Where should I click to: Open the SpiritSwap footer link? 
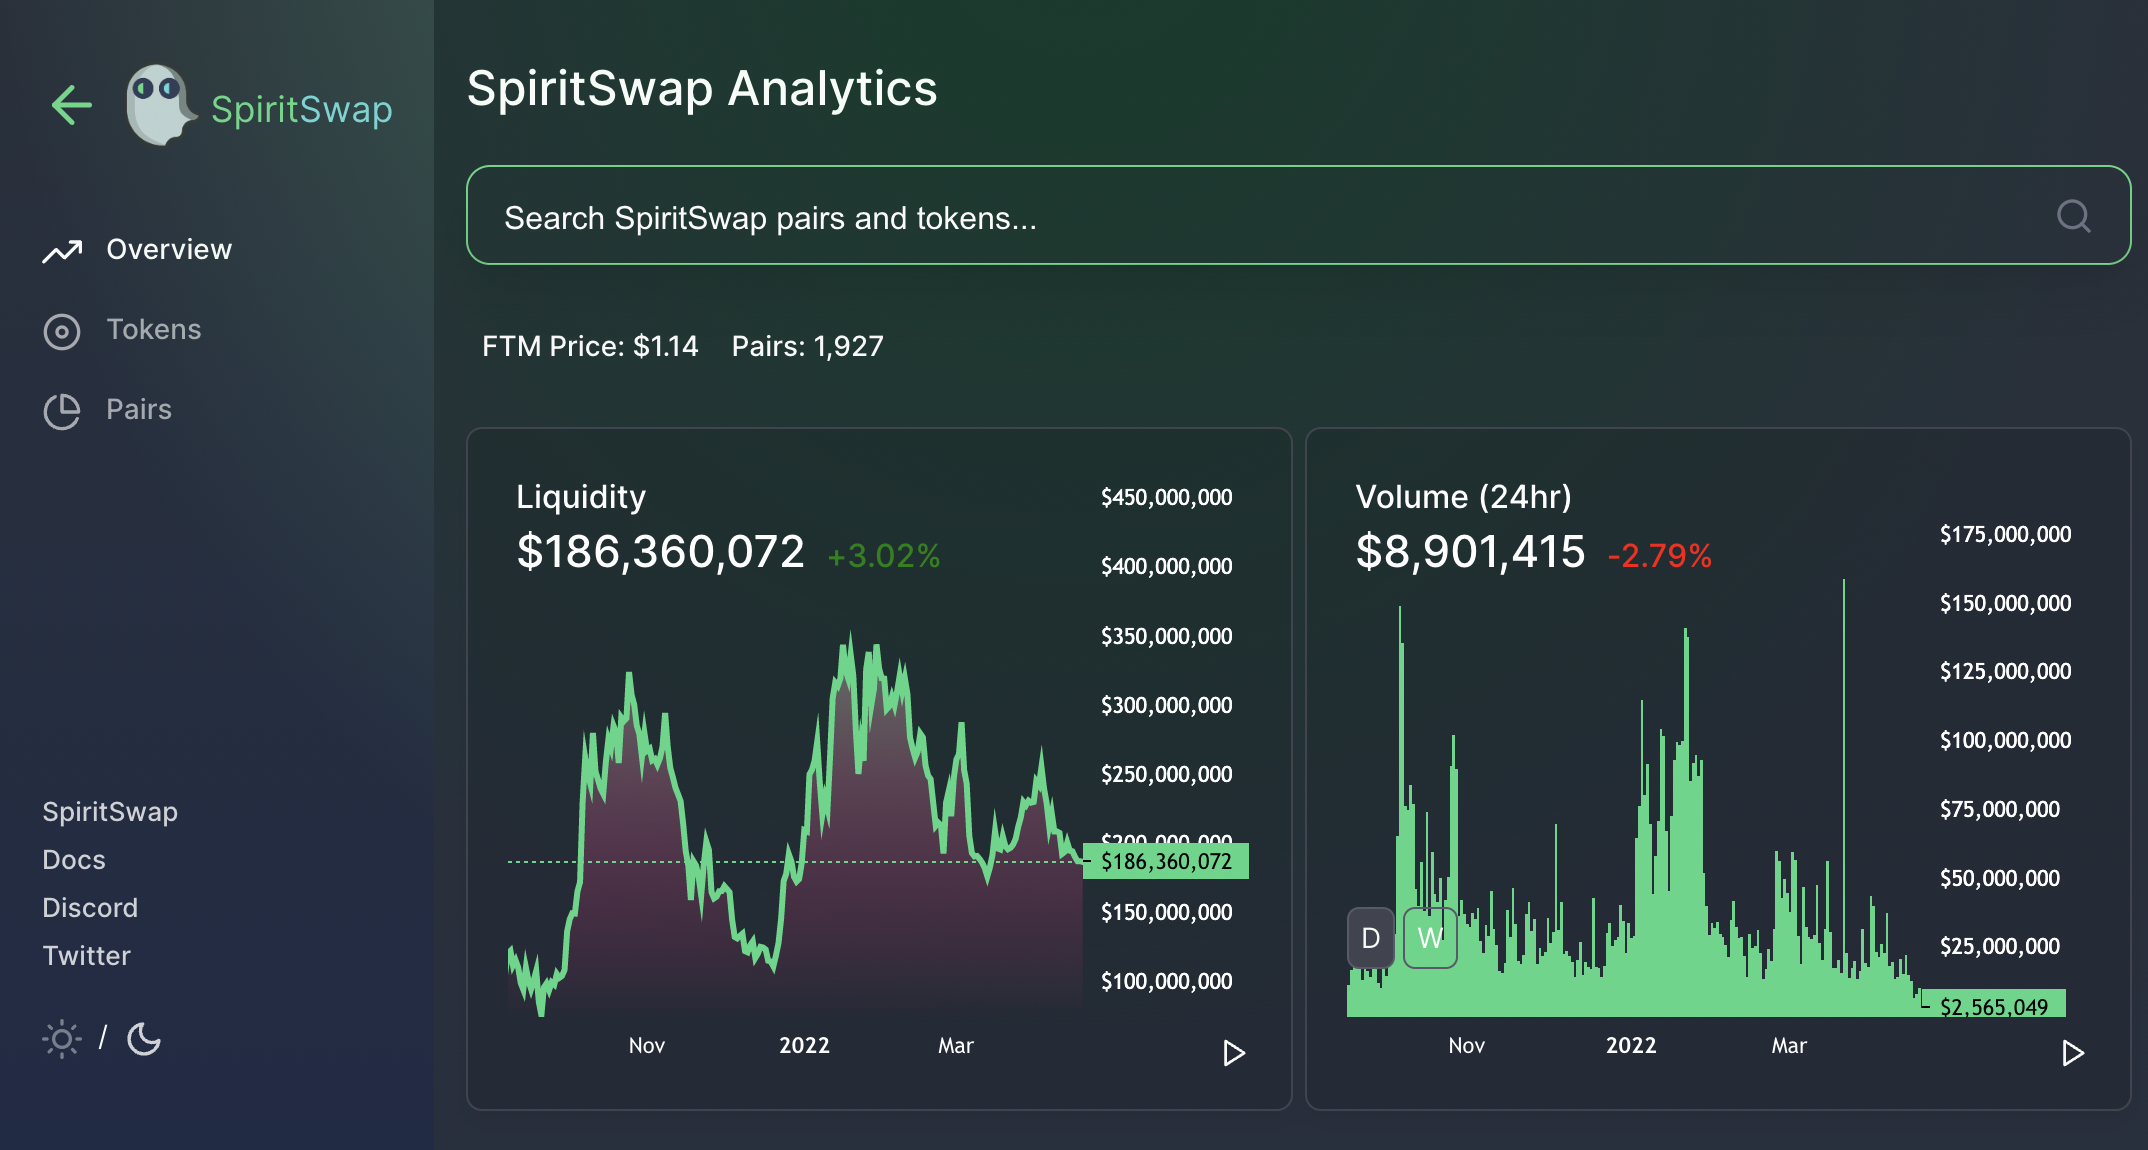(x=110, y=811)
